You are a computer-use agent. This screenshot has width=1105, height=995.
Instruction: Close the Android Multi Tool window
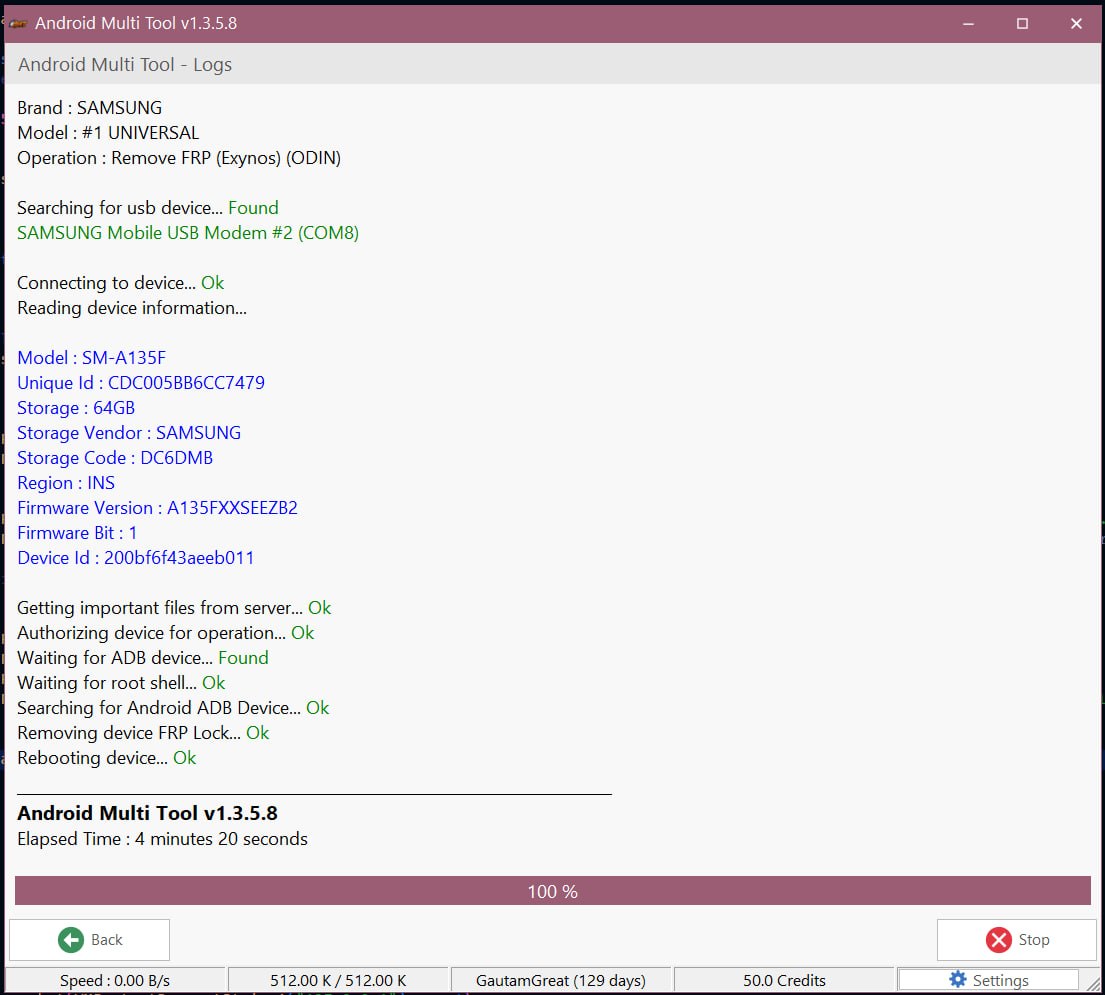[1076, 23]
